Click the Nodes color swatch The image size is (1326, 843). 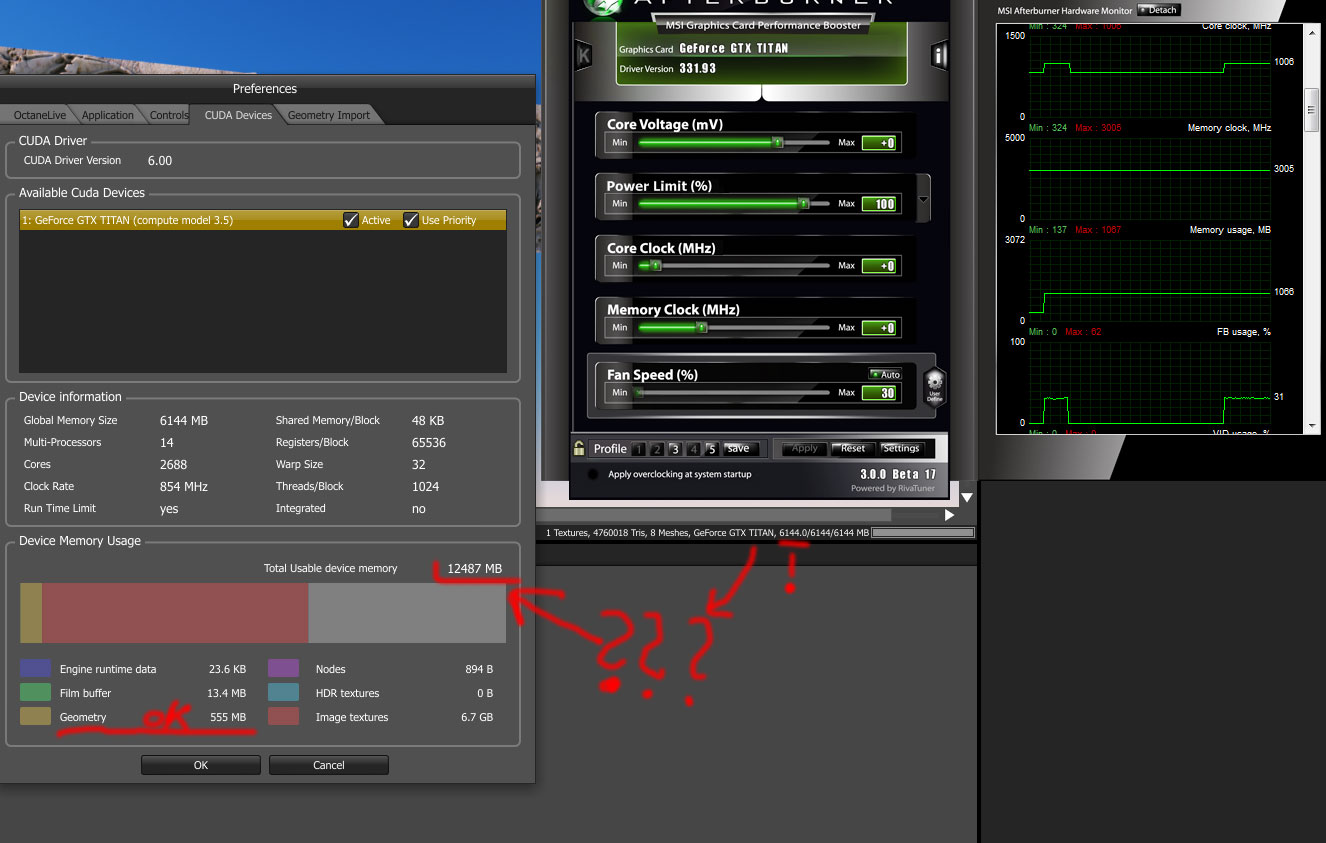(x=284, y=669)
